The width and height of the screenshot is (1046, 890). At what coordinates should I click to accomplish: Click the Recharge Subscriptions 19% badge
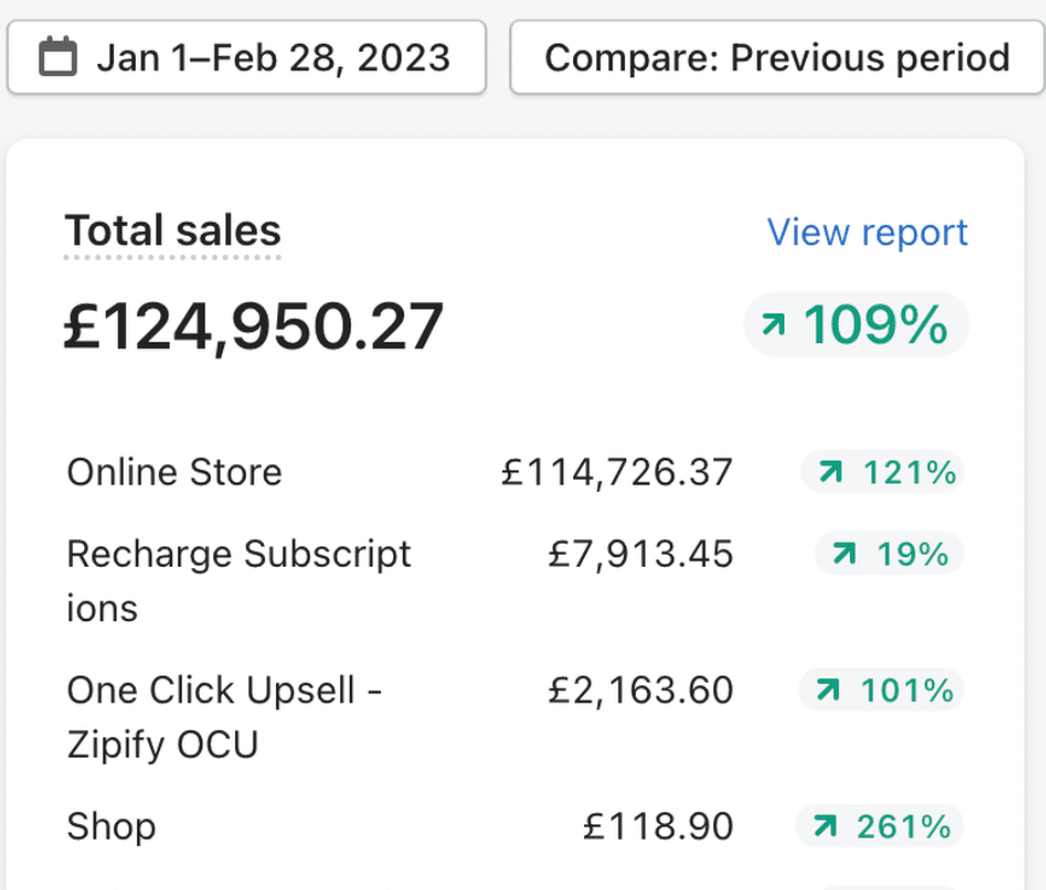click(889, 554)
